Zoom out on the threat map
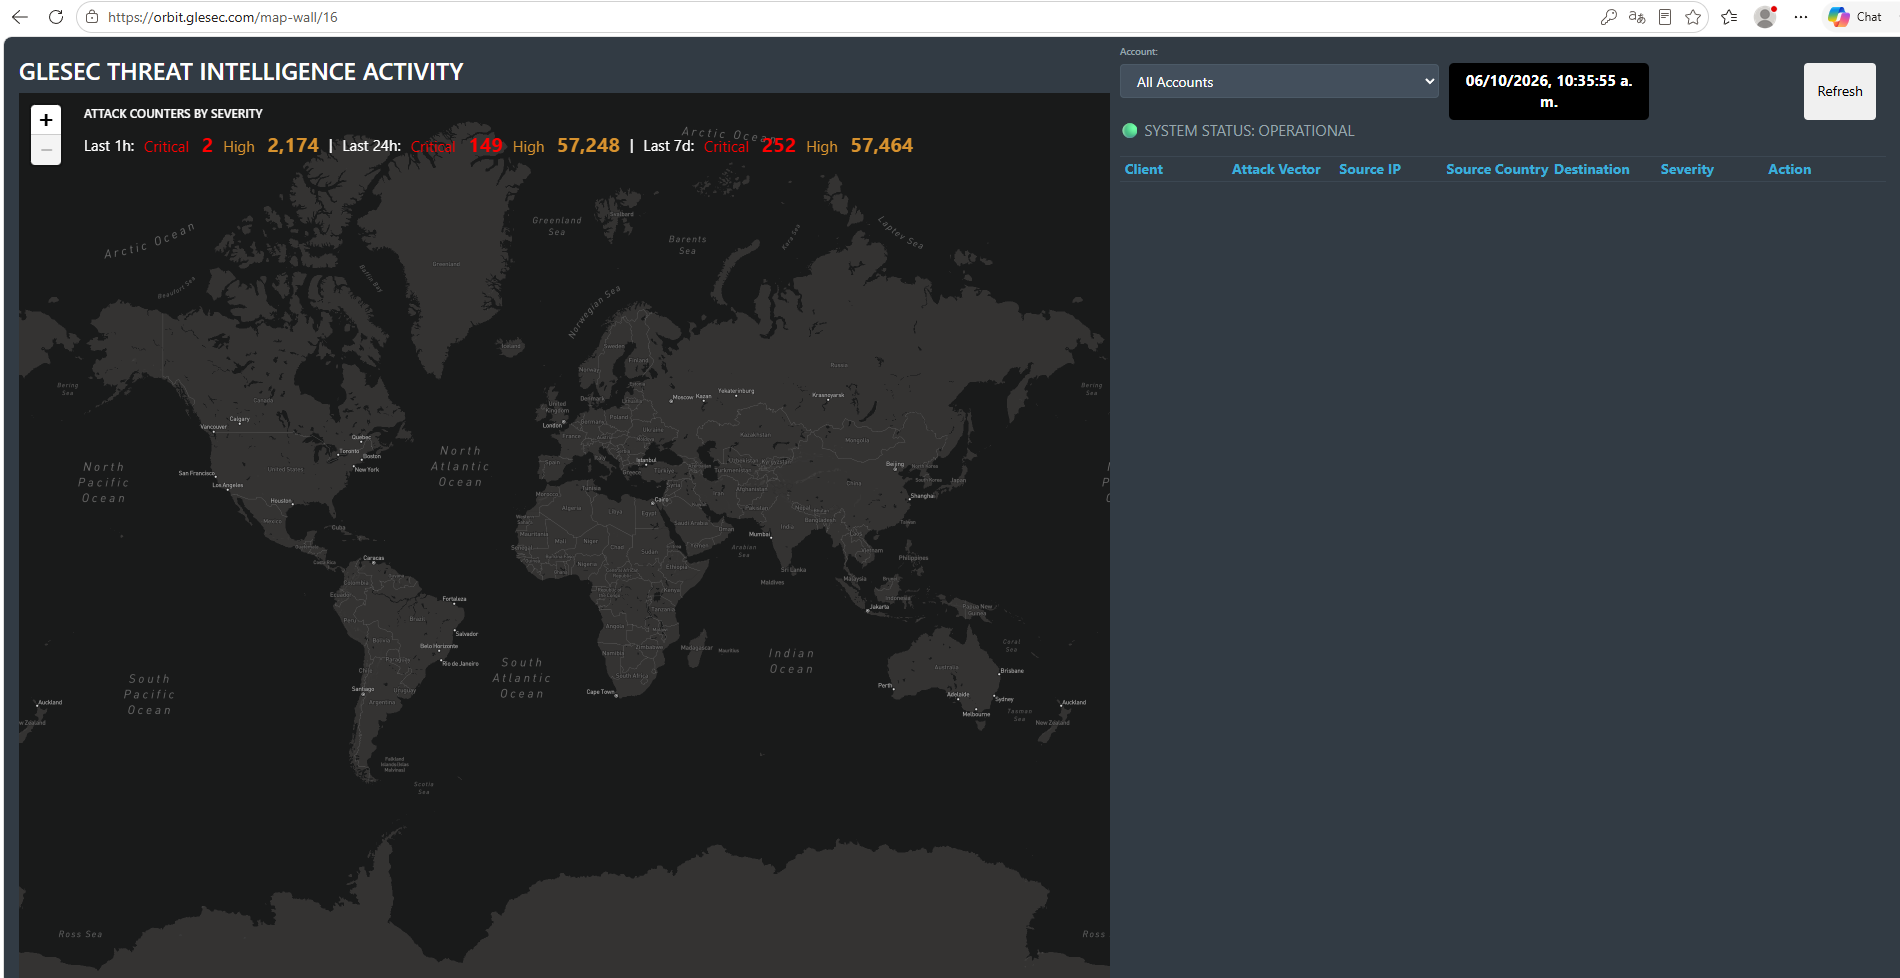This screenshot has width=1900, height=978. (46, 150)
